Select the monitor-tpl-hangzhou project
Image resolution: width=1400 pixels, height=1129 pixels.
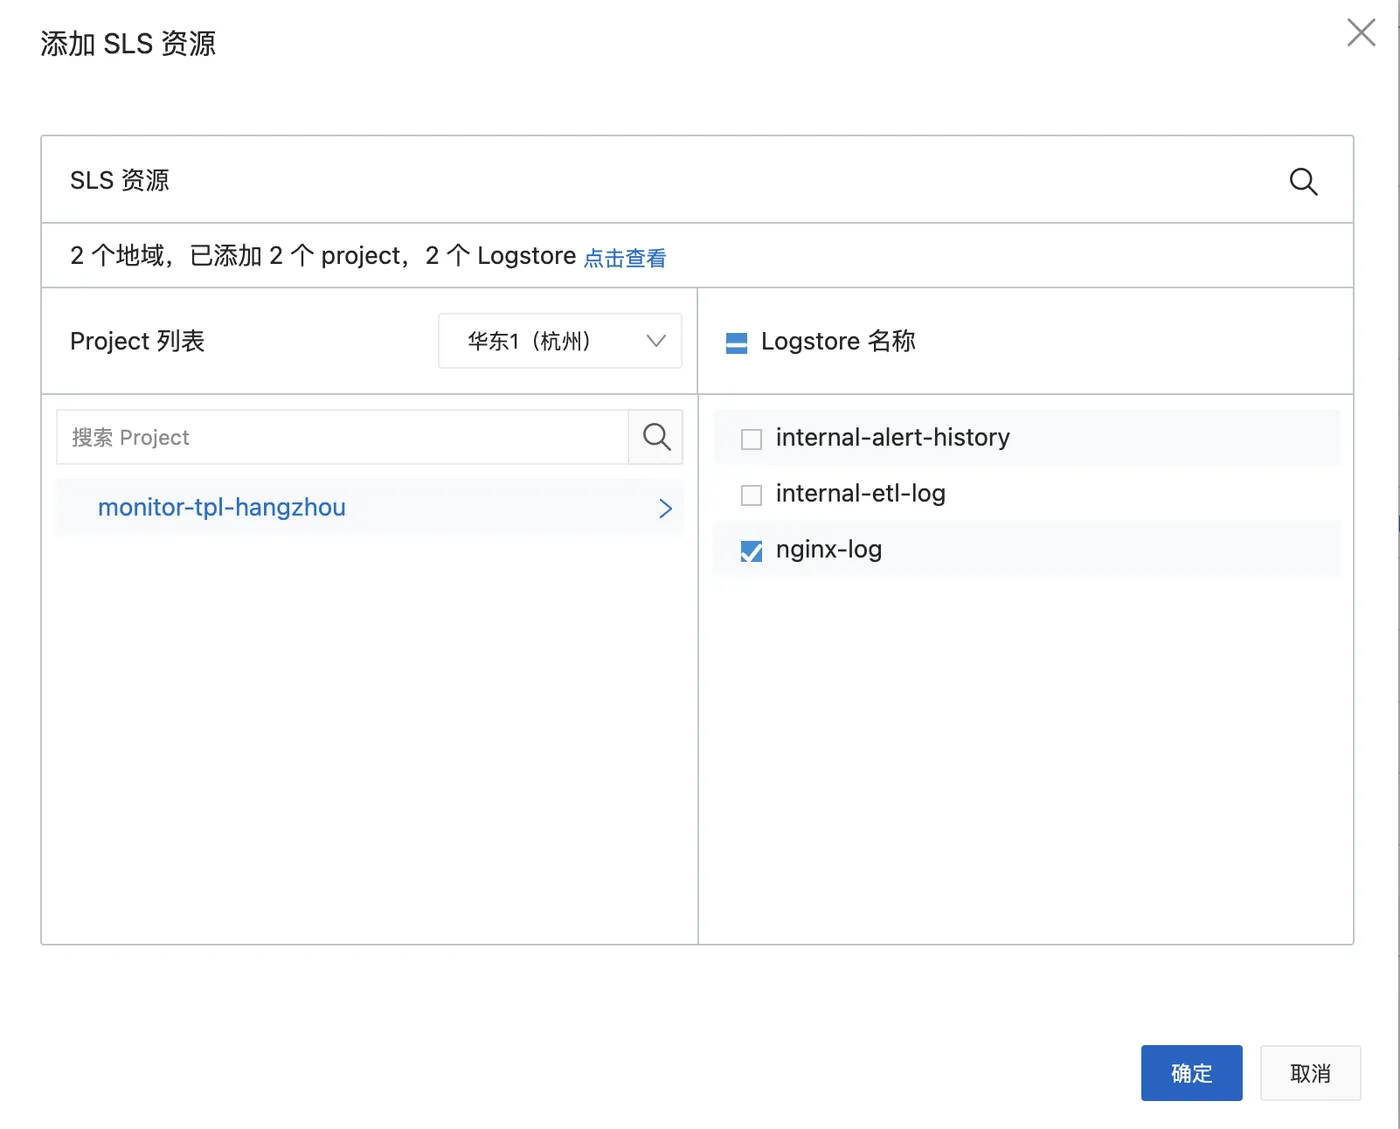(x=222, y=508)
